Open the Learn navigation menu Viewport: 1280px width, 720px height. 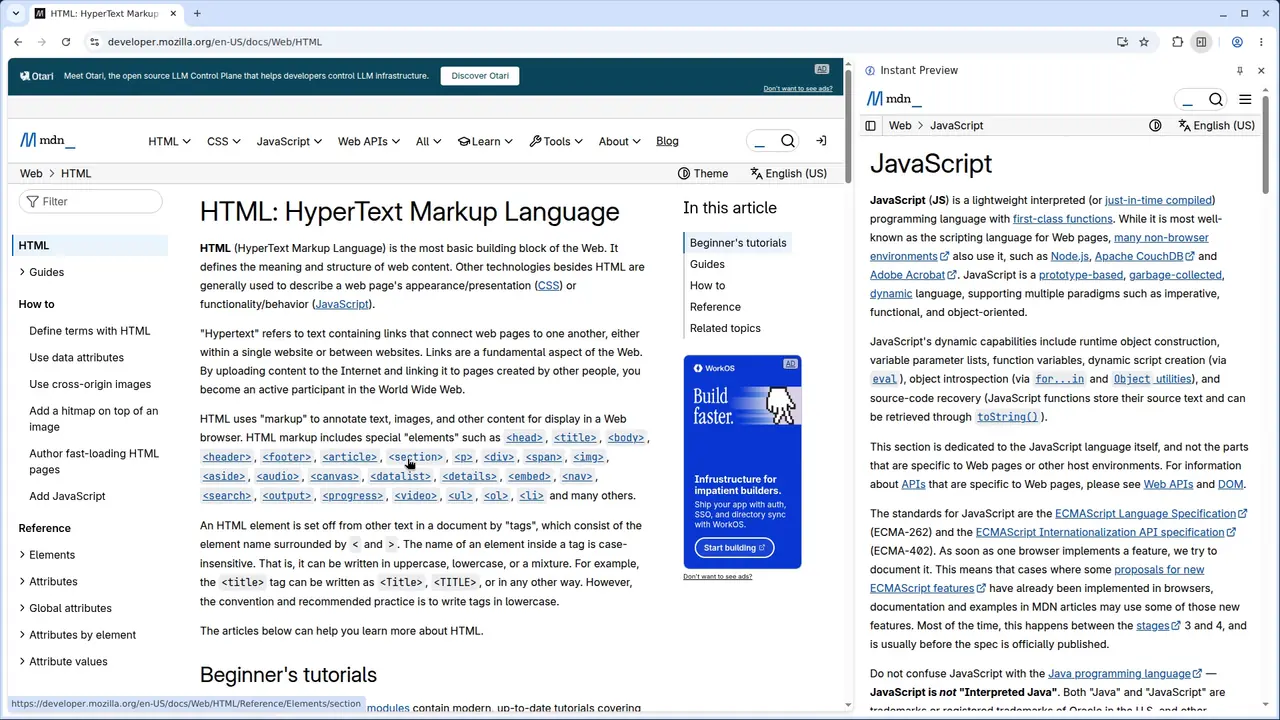(x=486, y=141)
